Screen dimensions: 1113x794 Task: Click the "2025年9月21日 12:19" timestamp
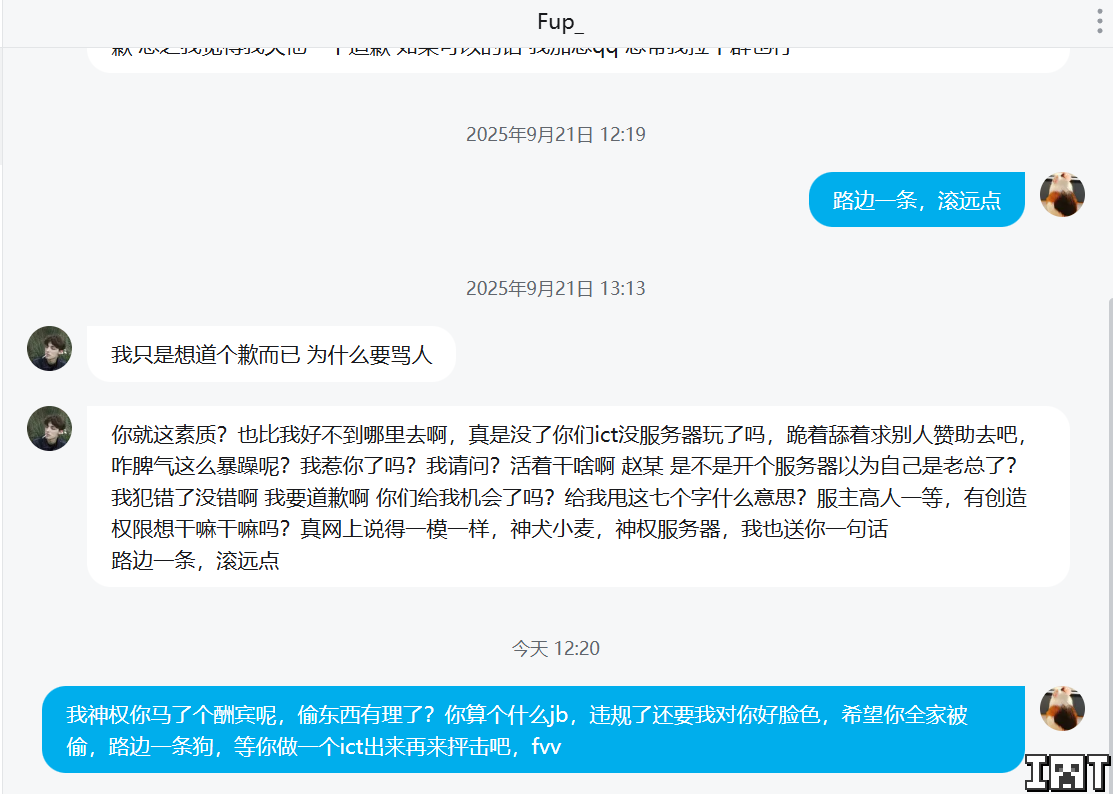tap(556, 135)
